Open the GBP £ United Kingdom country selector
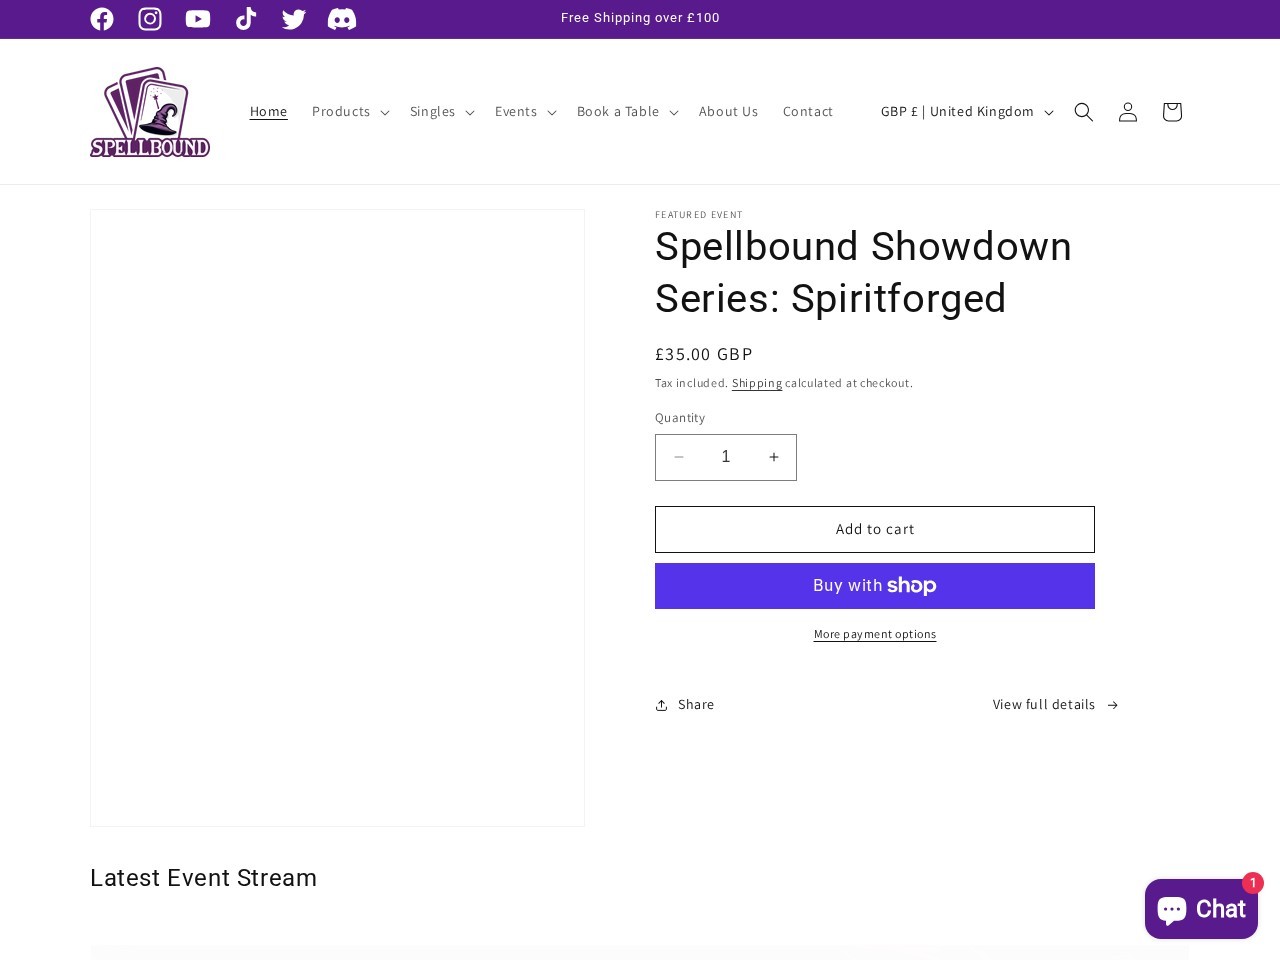This screenshot has width=1280, height=960. [x=966, y=112]
